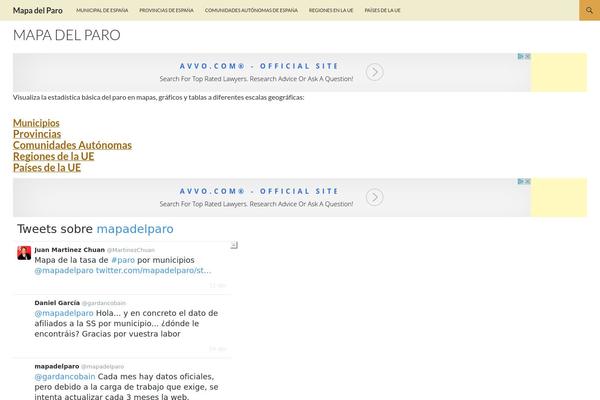Click the arrow circle in lower Avvo ad

click(374, 197)
